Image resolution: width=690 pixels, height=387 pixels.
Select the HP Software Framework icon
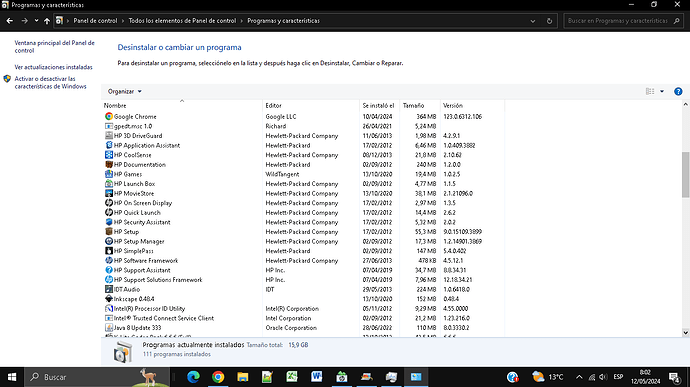pos(109,261)
